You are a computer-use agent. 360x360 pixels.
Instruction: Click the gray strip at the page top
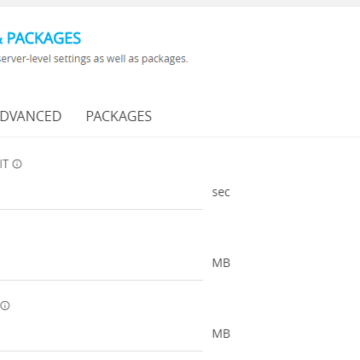coord(180,3)
